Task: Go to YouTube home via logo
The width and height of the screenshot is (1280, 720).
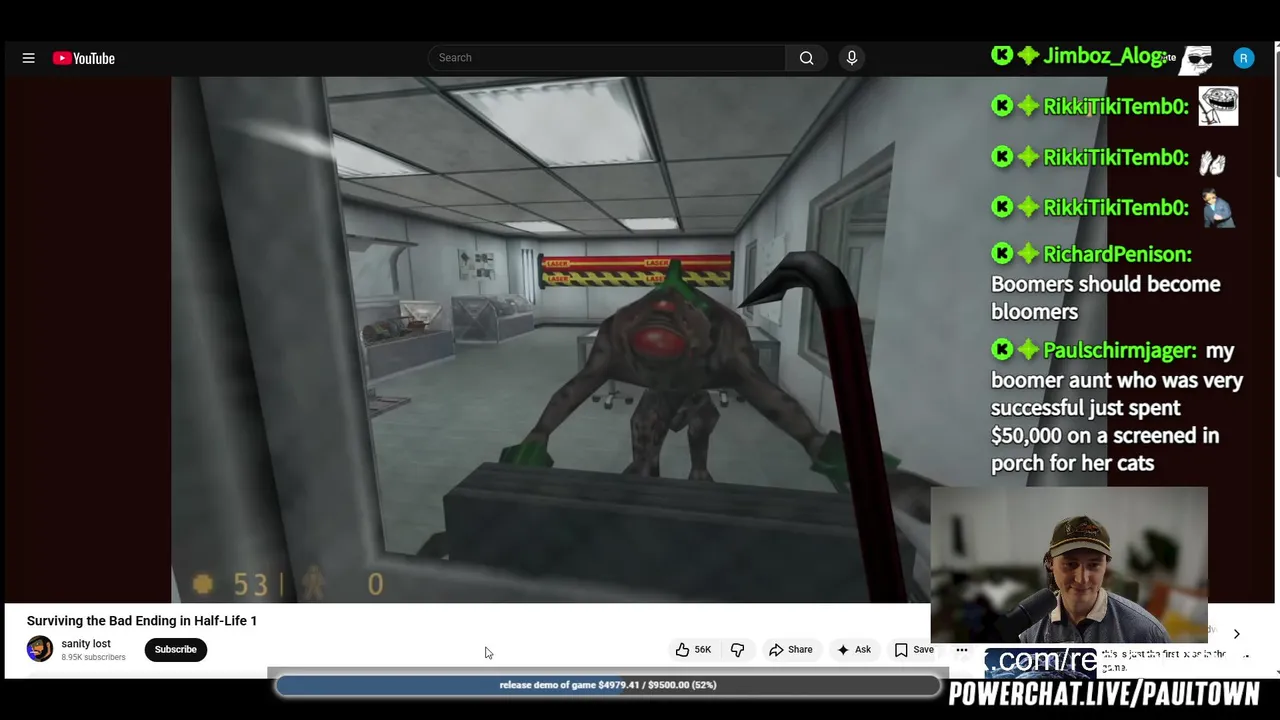Action: click(x=84, y=58)
